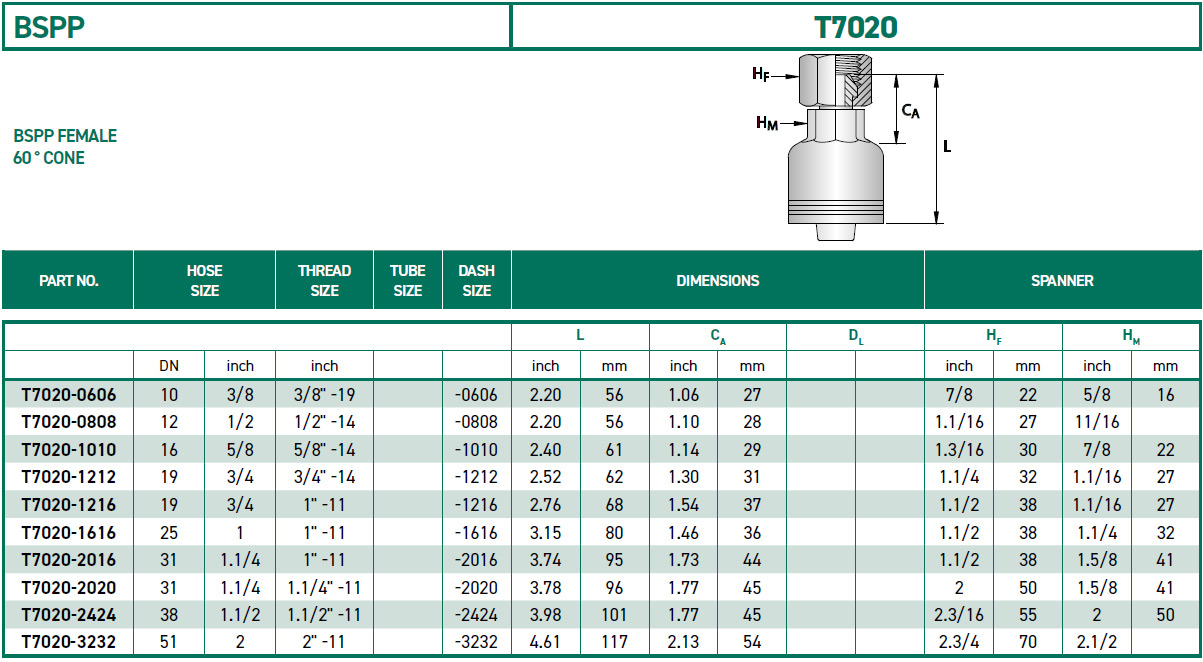Select part number T7020-1616

pyautogui.click(x=67, y=532)
